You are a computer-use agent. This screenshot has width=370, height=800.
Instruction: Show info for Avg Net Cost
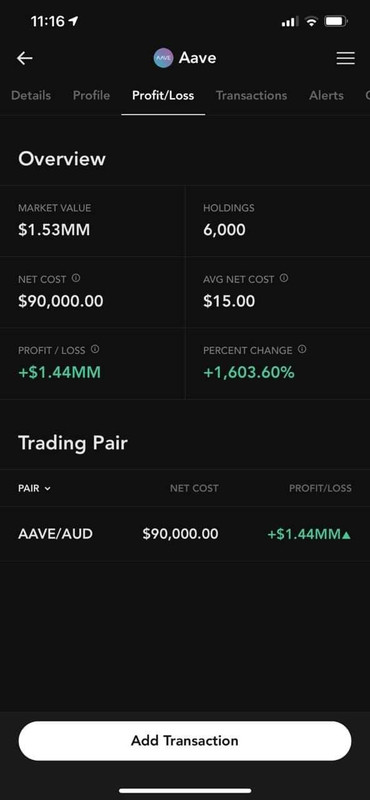tap(284, 279)
